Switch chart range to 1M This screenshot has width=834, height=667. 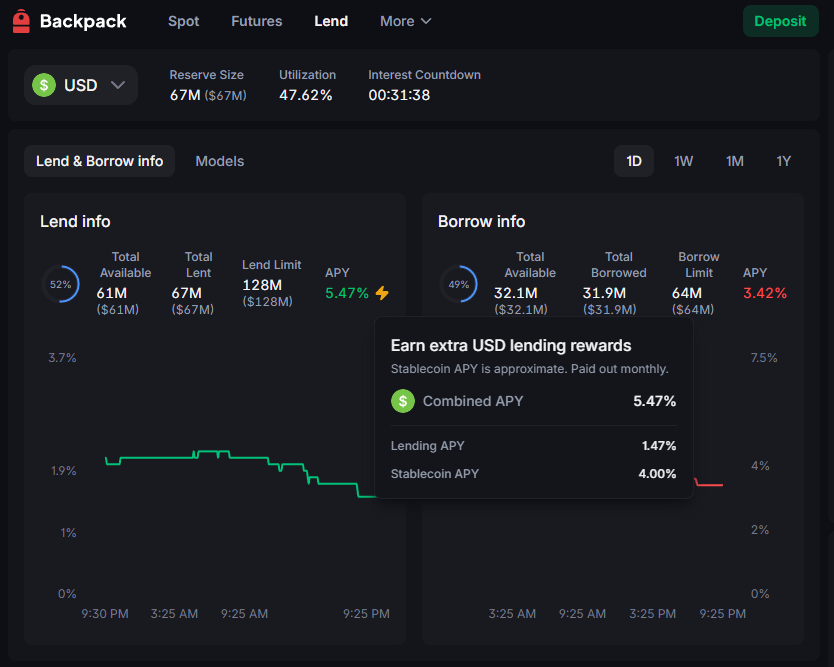click(x=735, y=161)
